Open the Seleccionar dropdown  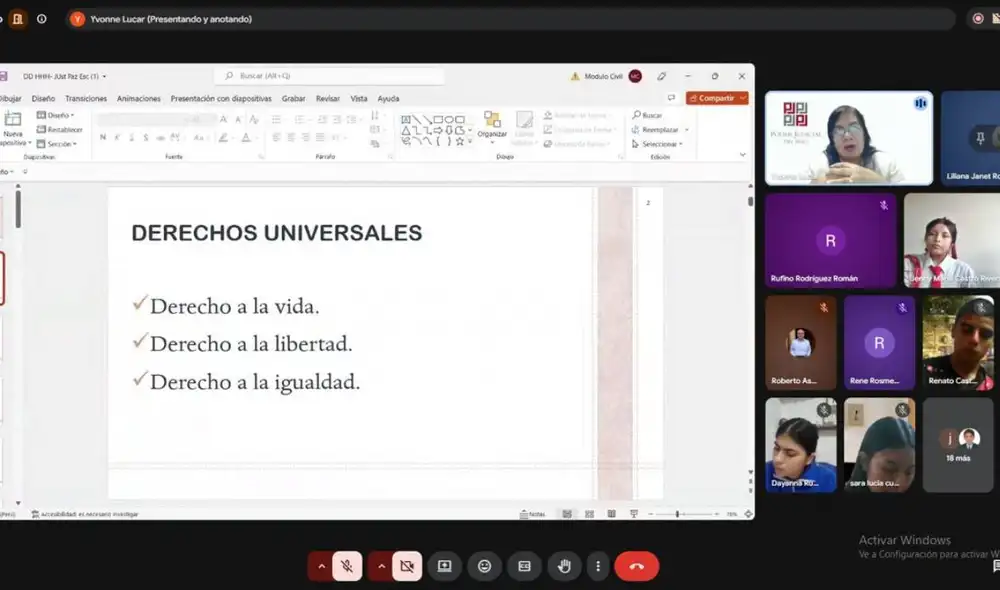pyautogui.click(x=658, y=144)
